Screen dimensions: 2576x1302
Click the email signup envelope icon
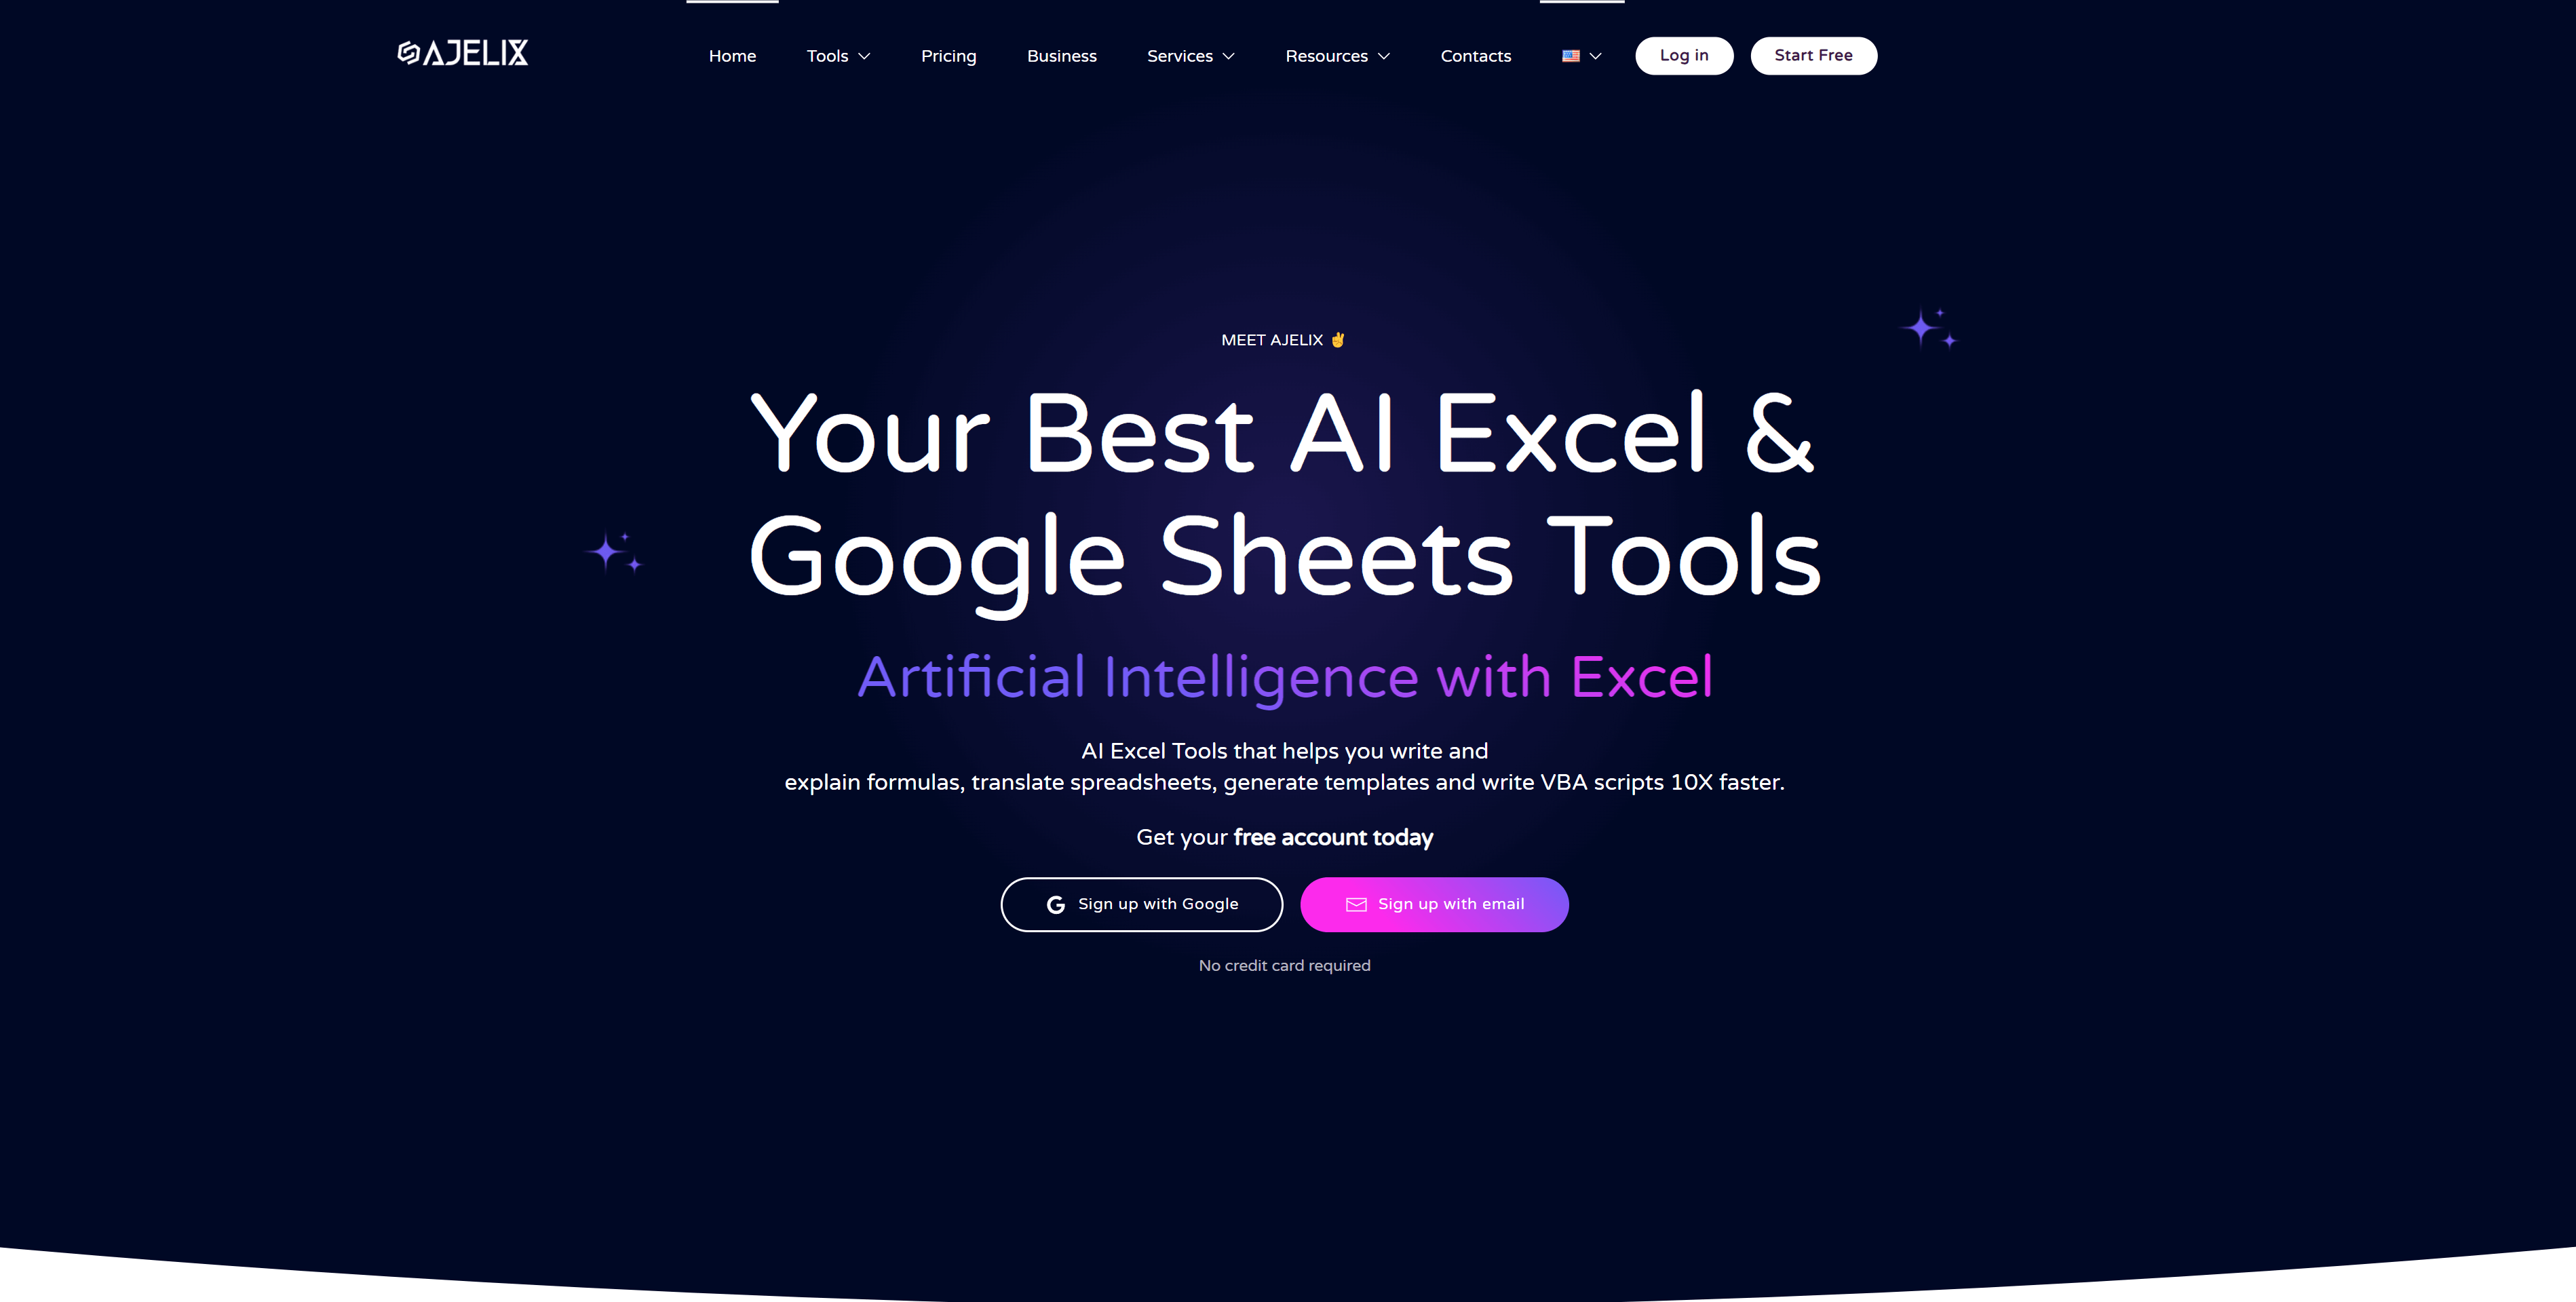coord(1354,905)
